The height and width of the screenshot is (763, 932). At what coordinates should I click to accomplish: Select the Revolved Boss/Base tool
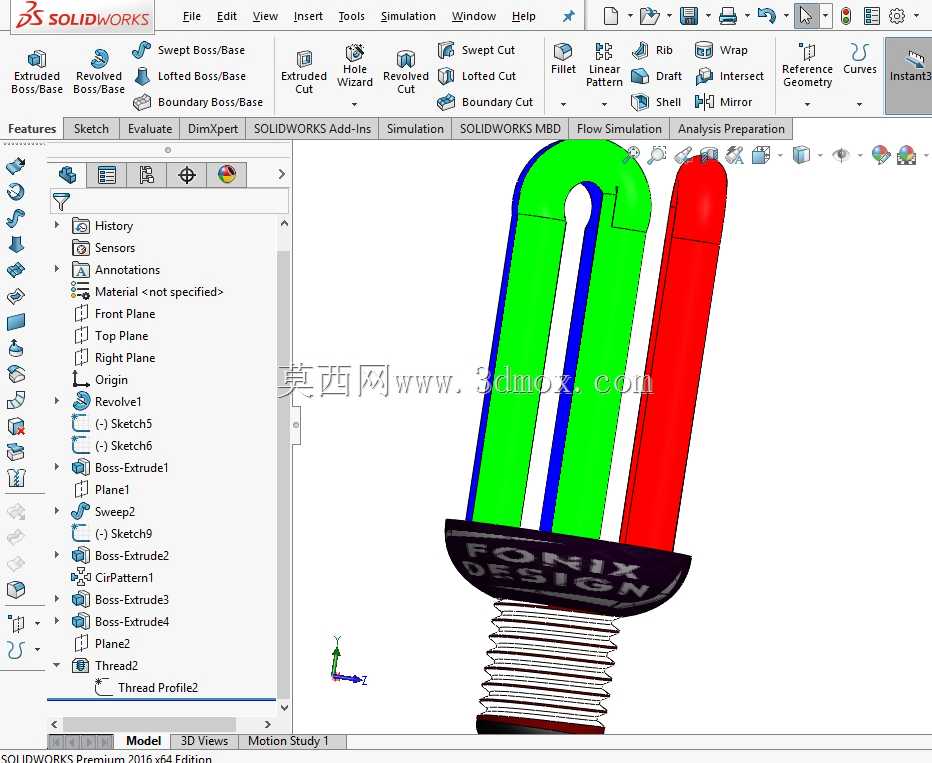click(x=99, y=72)
